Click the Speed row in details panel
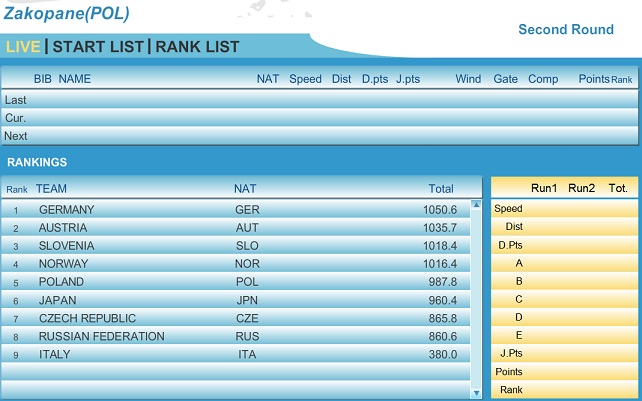The image size is (642, 401). point(564,208)
